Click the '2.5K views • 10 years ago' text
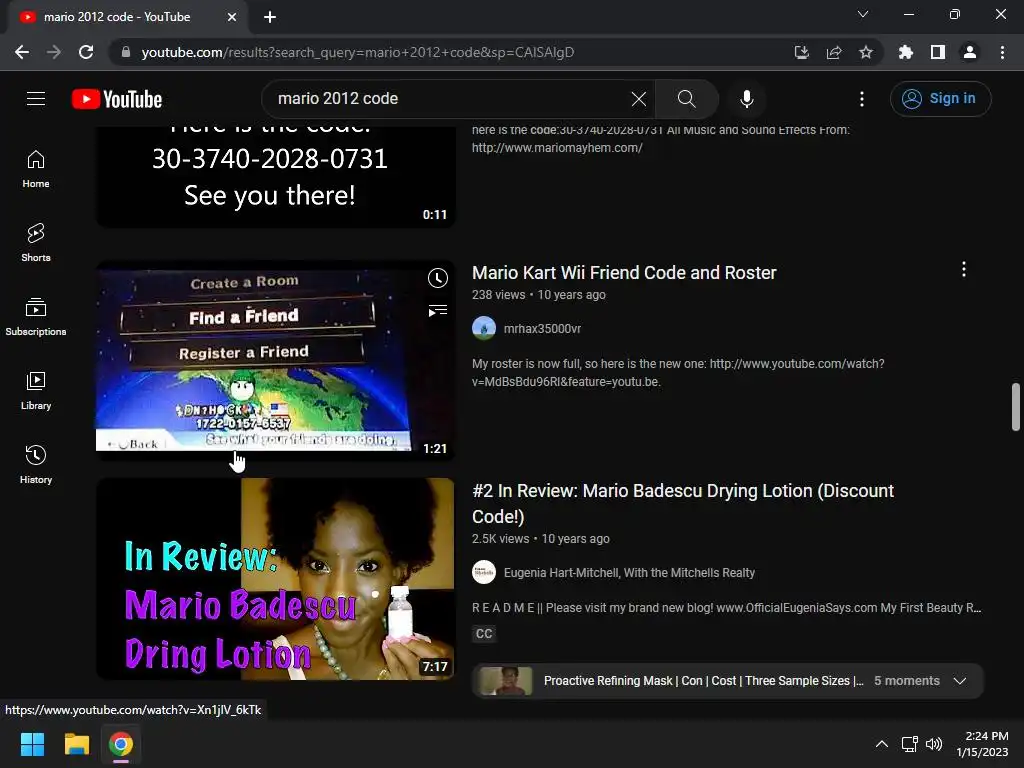The width and height of the screenshot is (1024, 768). tap(541, 539)
